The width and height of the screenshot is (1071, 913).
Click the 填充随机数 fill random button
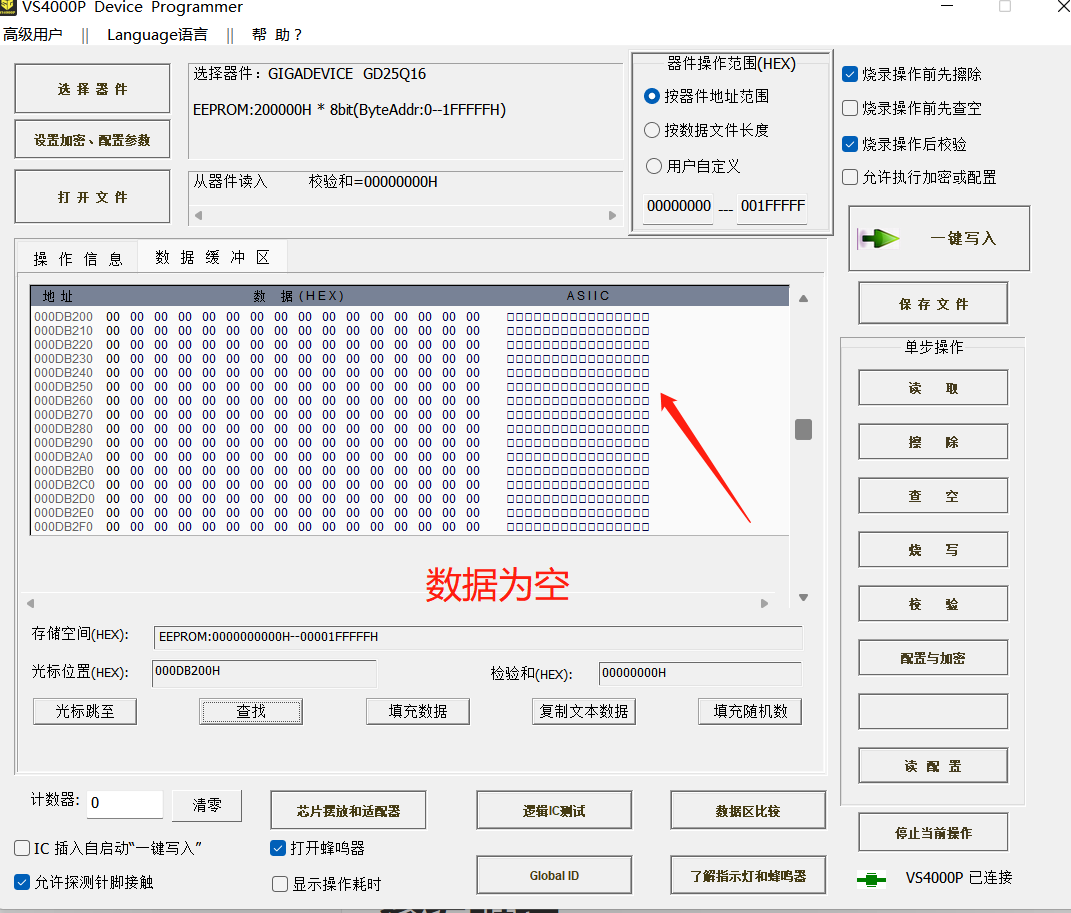[x=749, y=711]
